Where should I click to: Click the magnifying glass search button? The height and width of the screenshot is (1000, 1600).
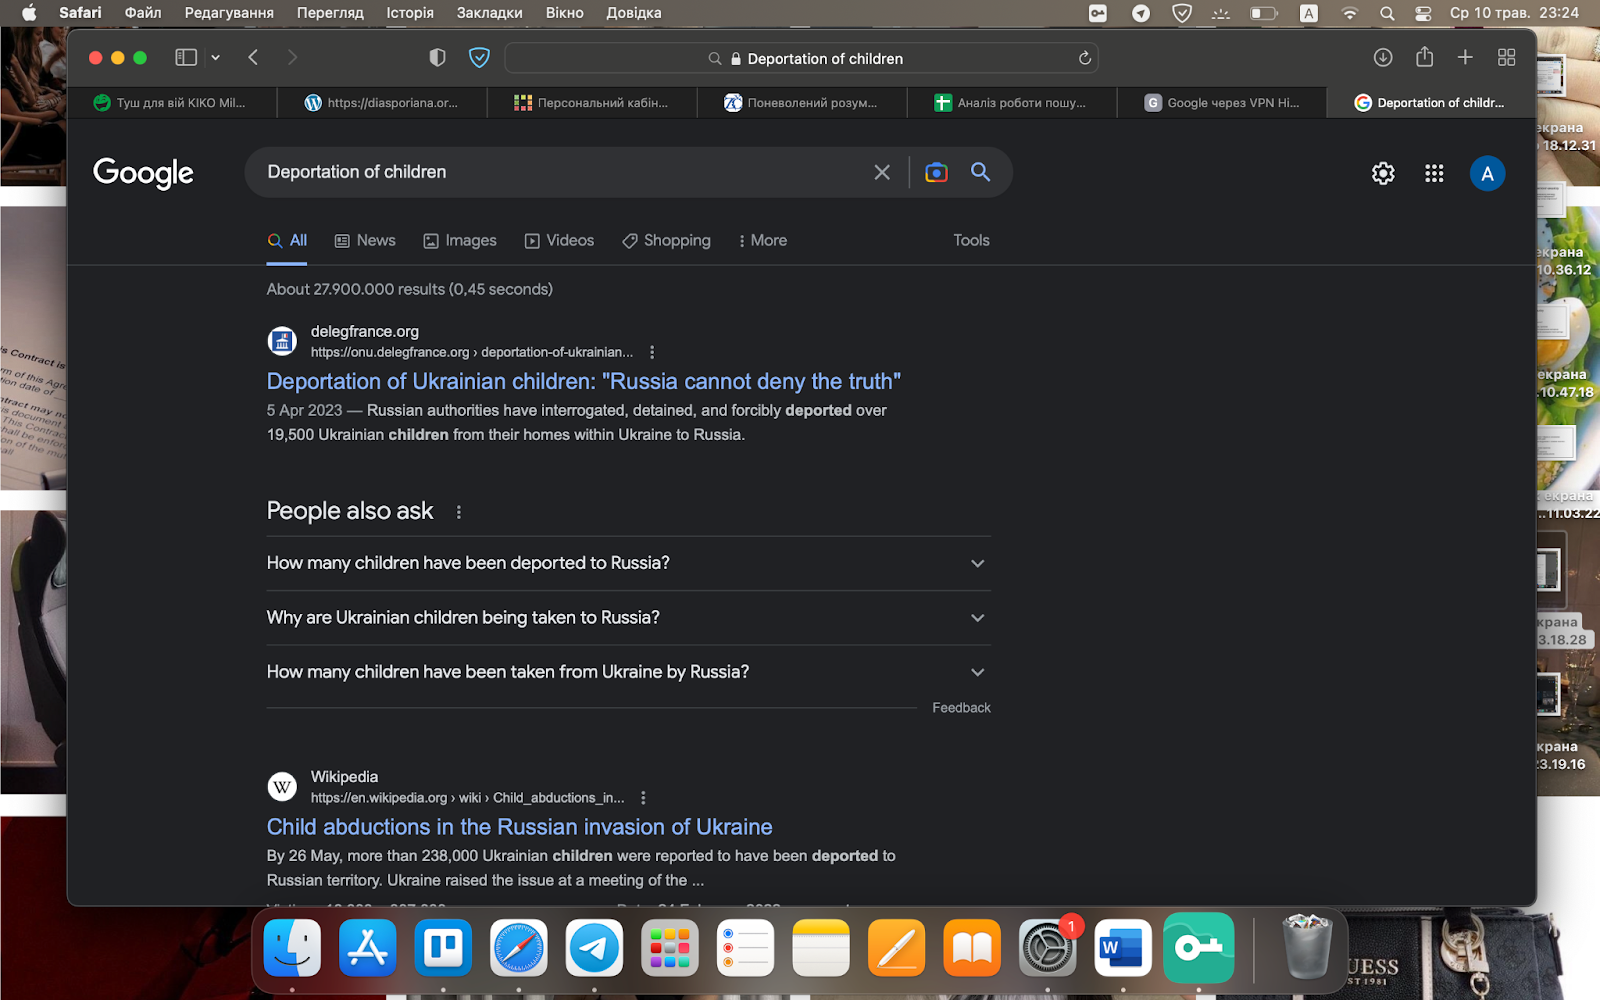(980, 172)
